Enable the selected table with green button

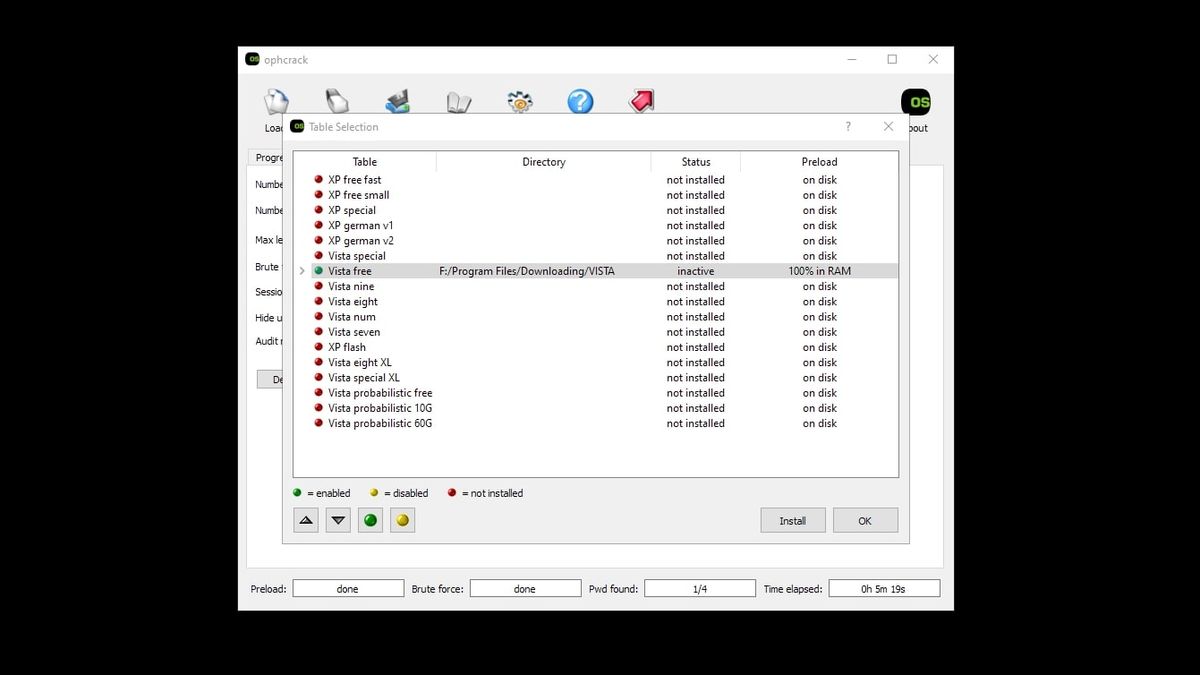click(370, 519)
